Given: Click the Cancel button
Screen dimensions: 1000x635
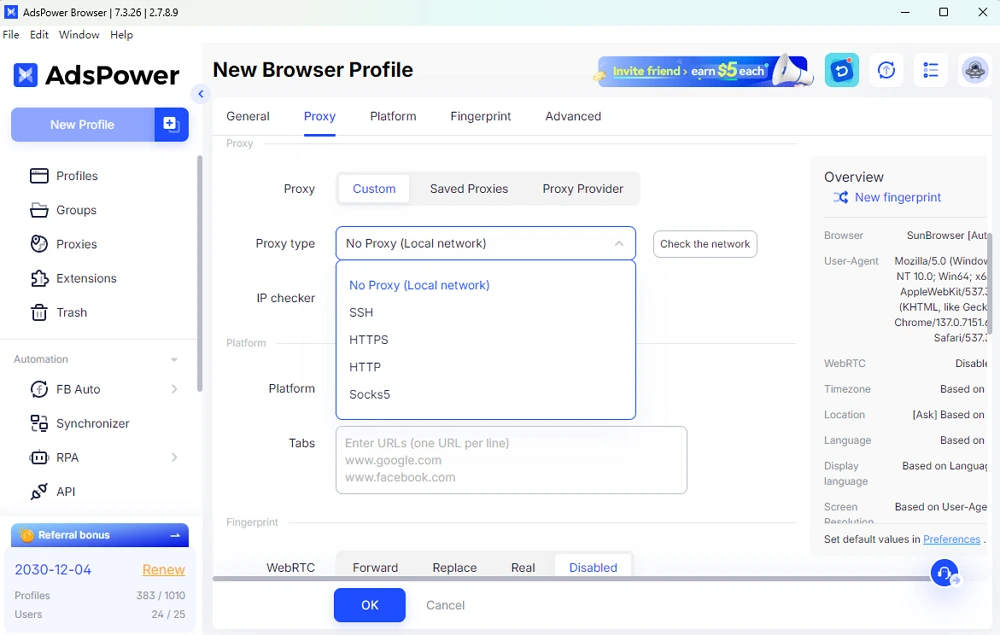Looking at the screenshot, I should click(445, 606).
